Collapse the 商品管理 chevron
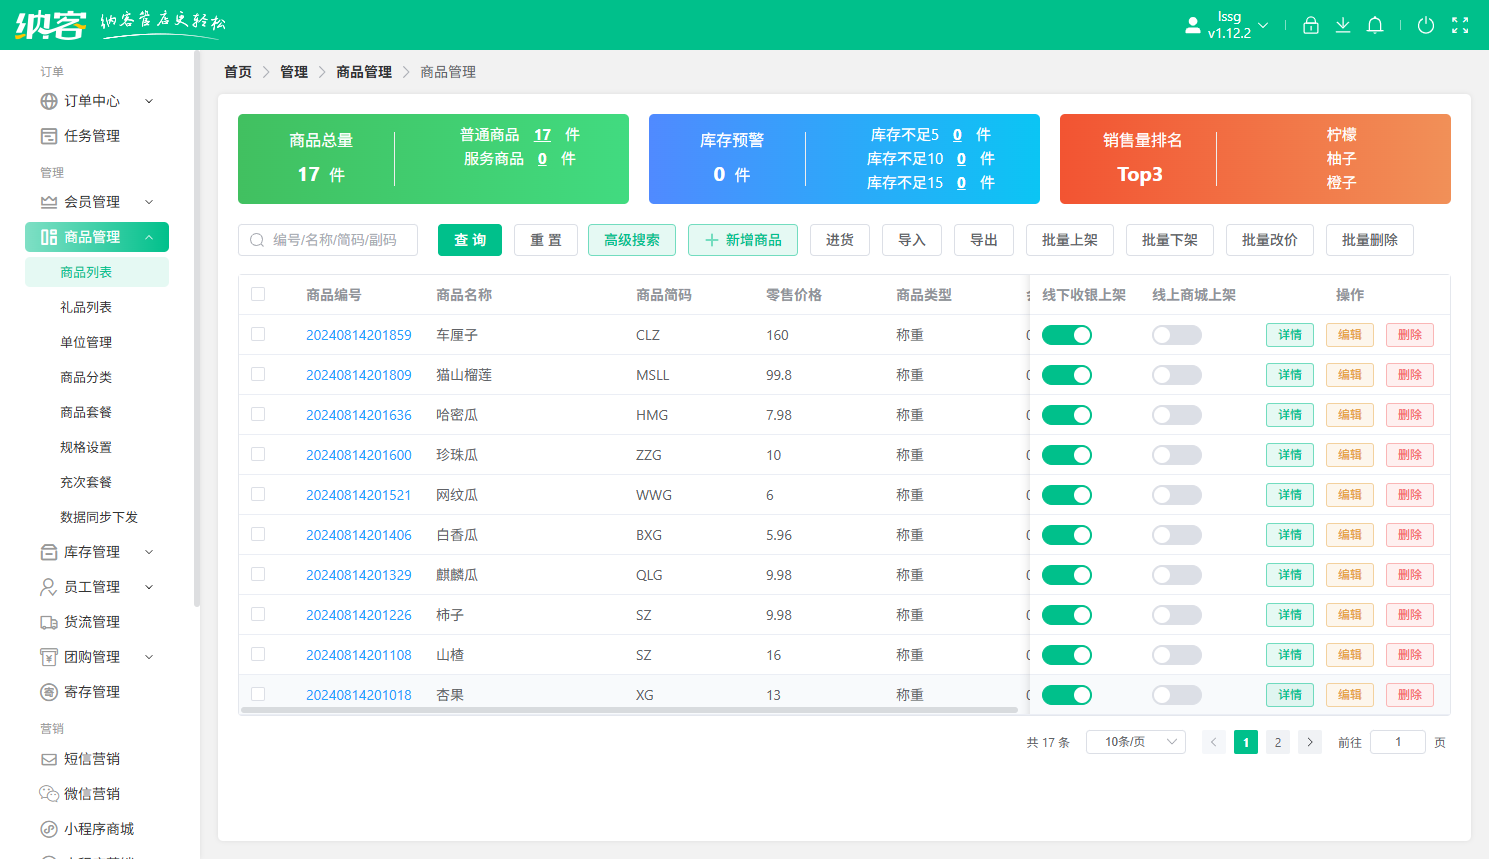Viewport: 1489px width, 859px height. [x=149, y=237]
